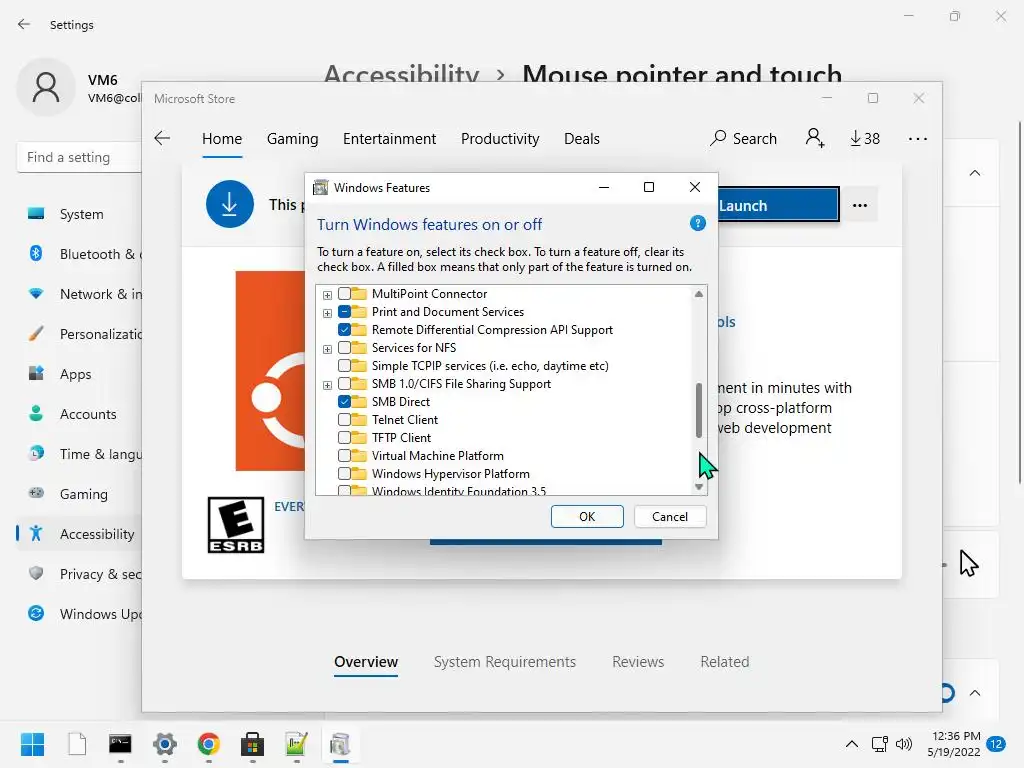Open the Store's top-right three-dots menu
The image size is (1024, 768).
point(918,138)
